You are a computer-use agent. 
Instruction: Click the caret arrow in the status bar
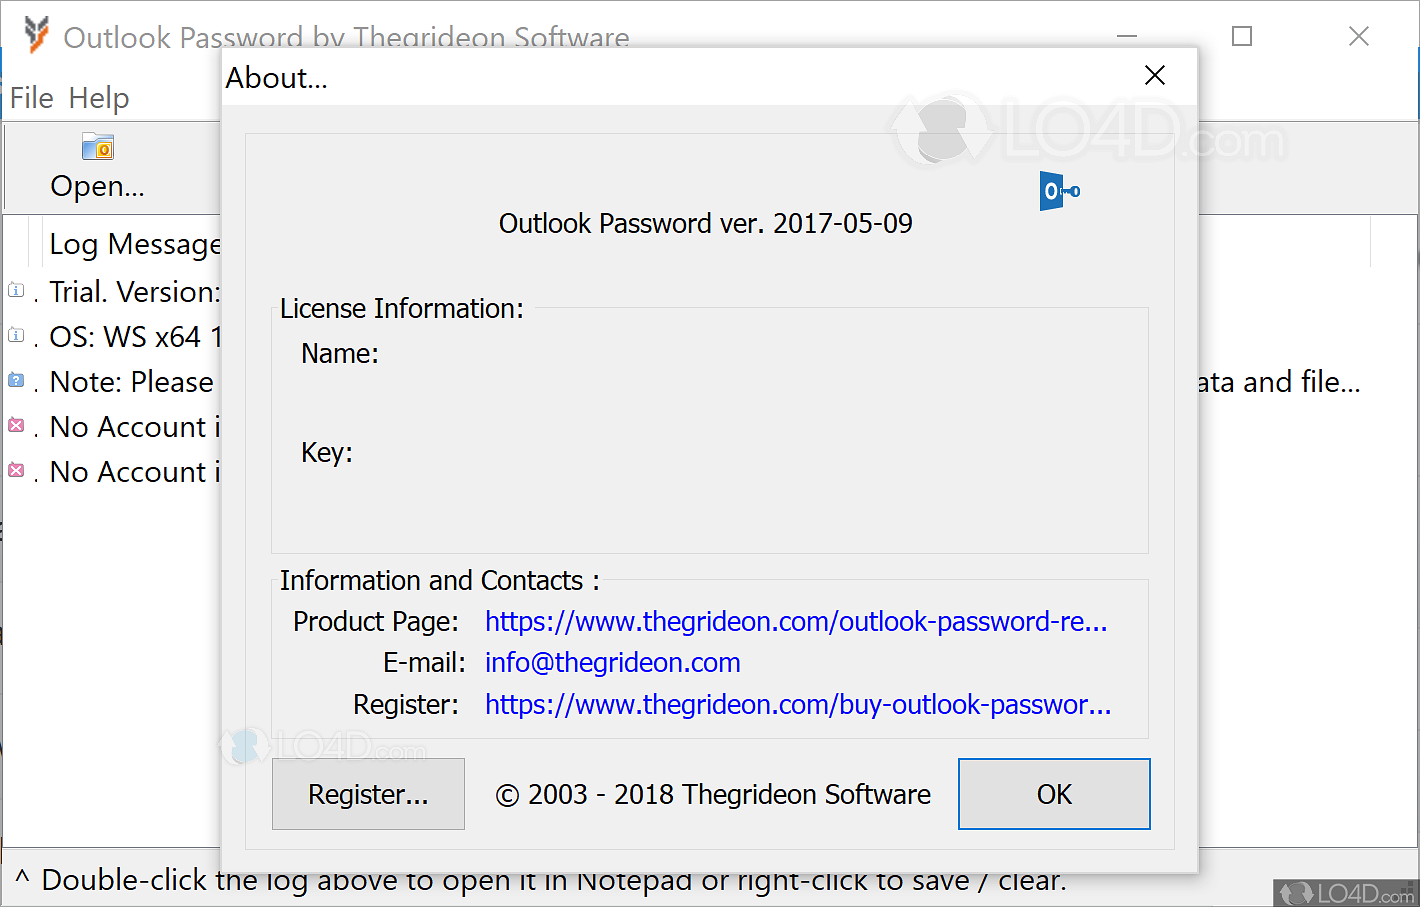22,879
